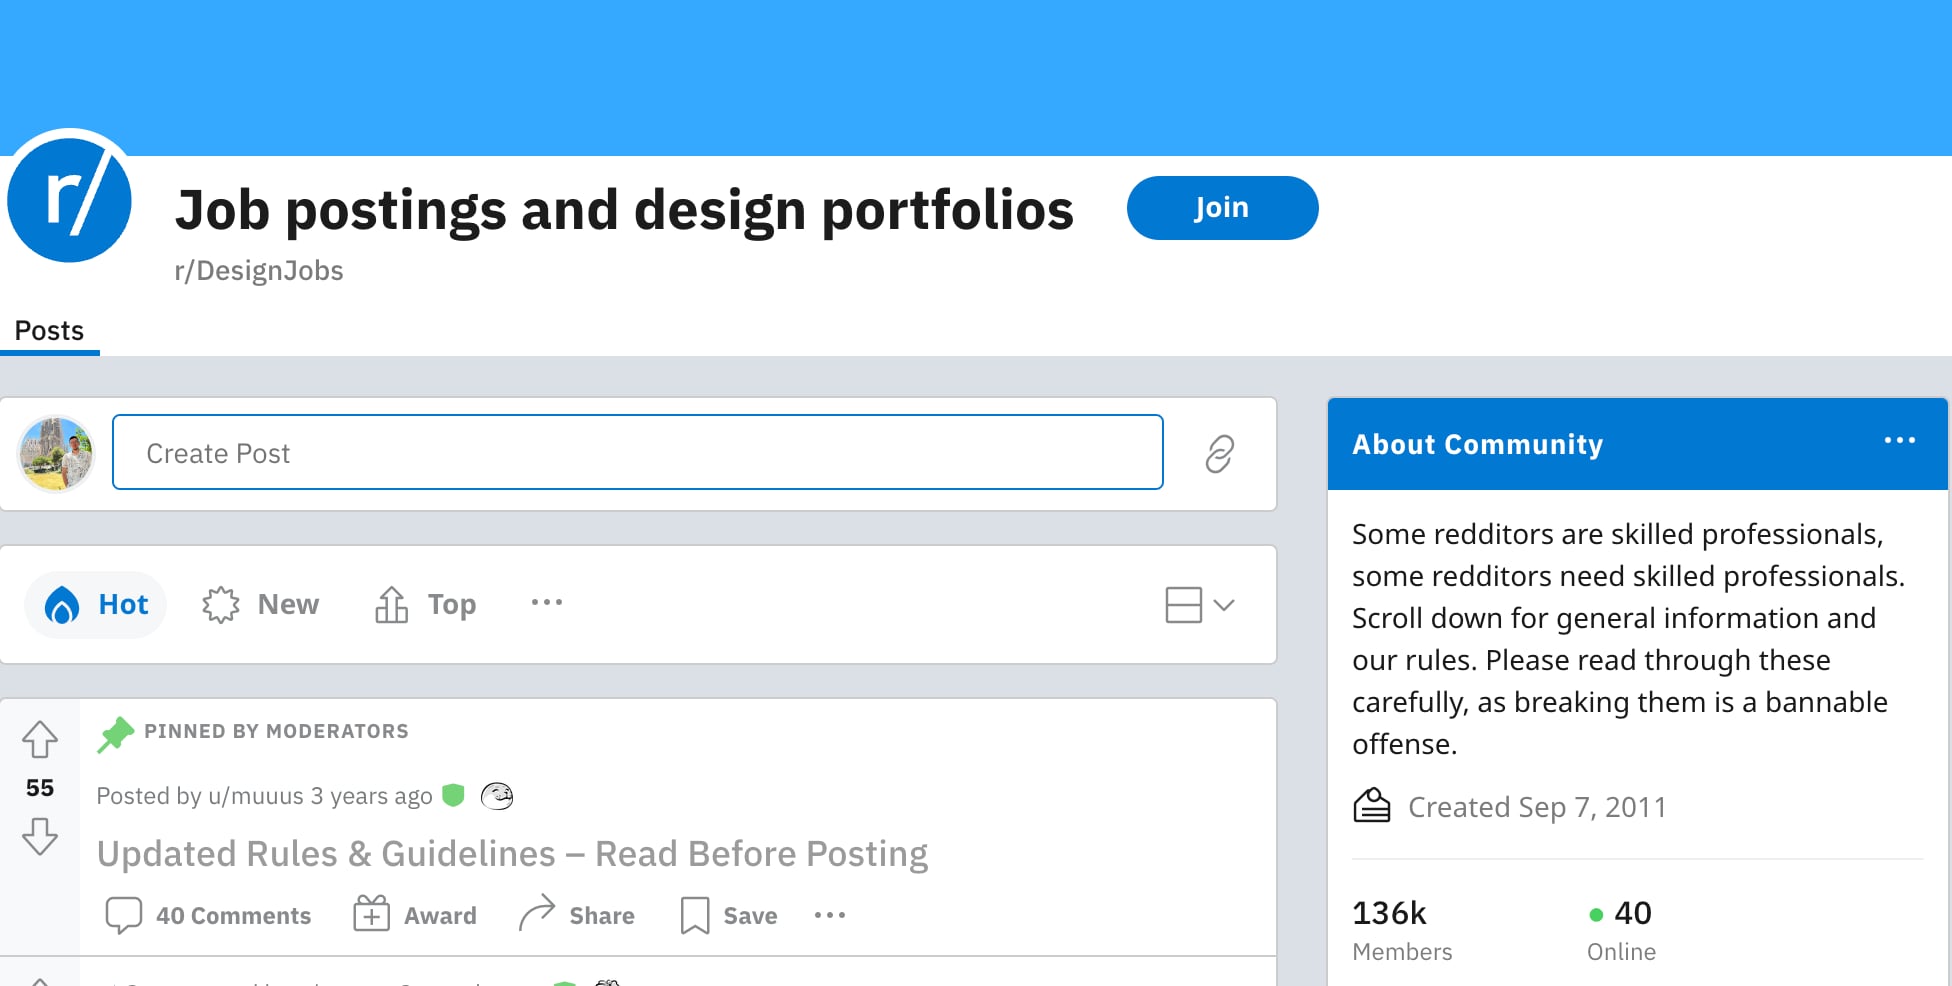The height and width of the screenshot is (986, 1952).
Task: Open About Community options menu
Action: pyautogui.click(x=1899, y=441)
